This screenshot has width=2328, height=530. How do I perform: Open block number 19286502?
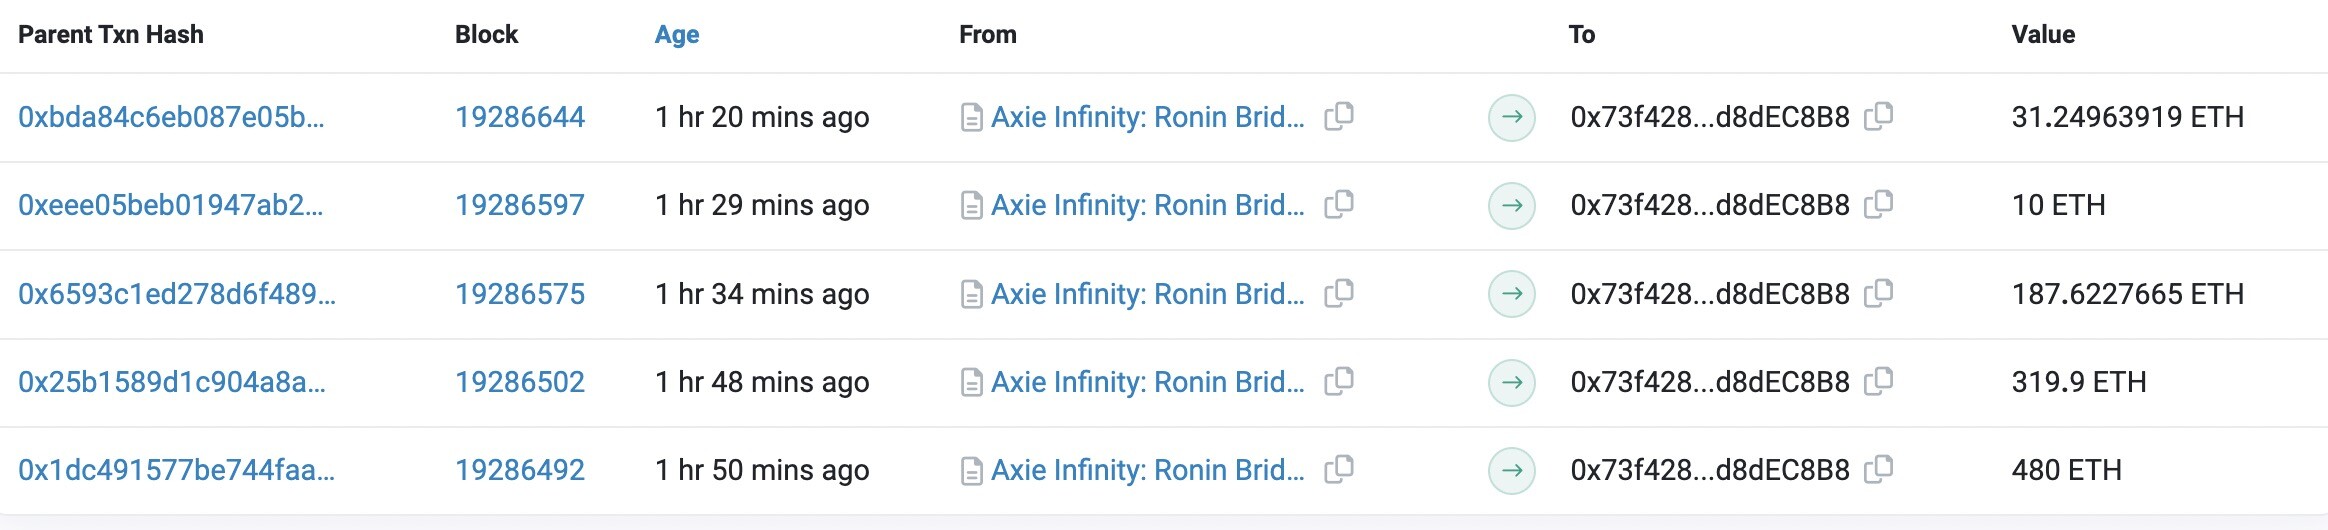520,382
